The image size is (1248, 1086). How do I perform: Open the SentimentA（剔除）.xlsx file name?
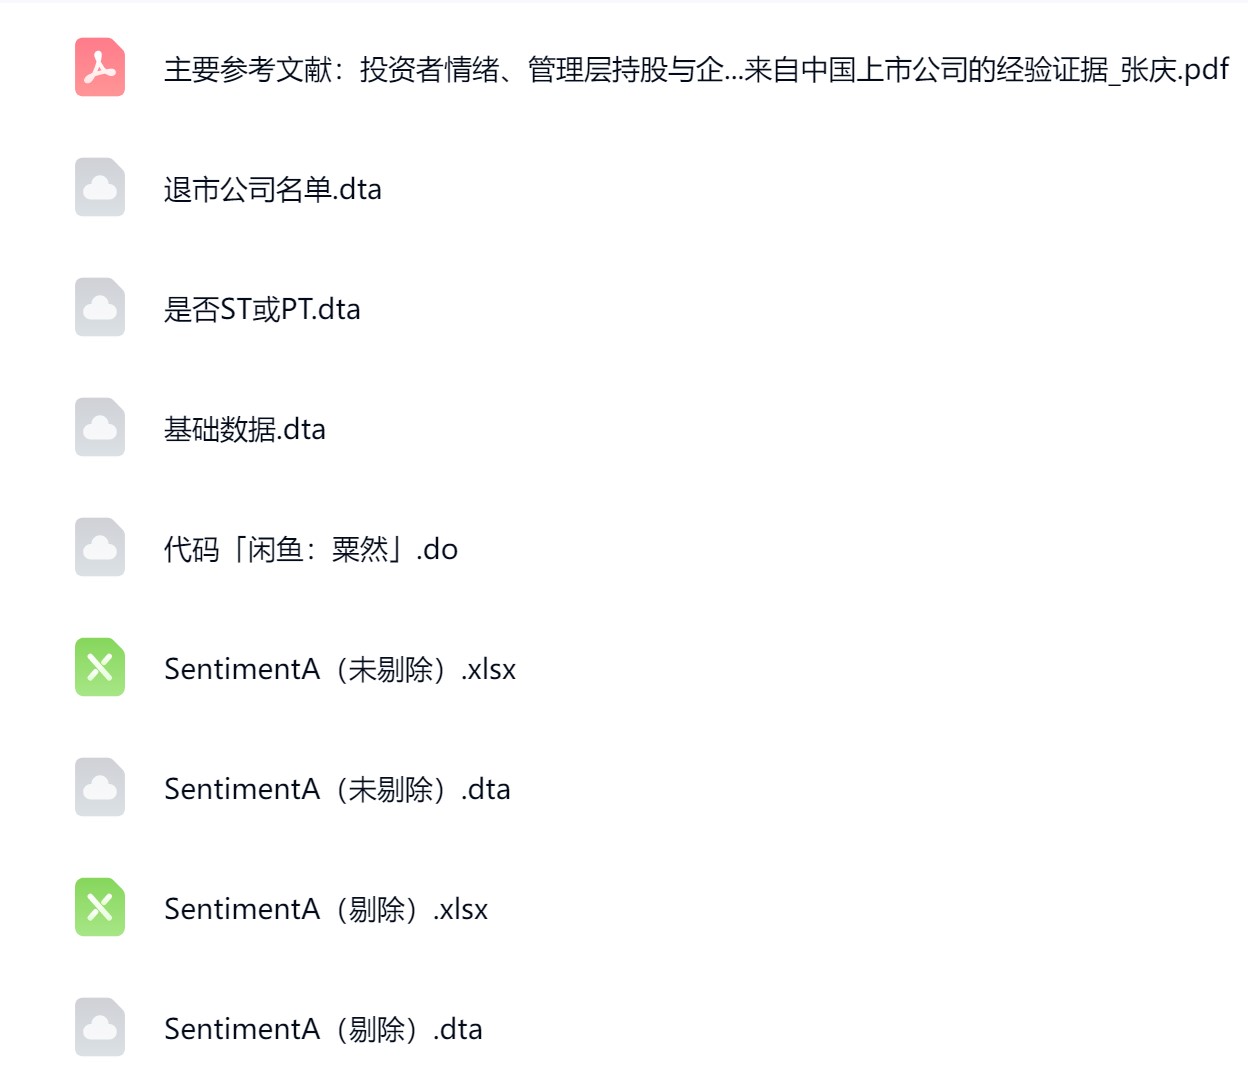point(326,909)
